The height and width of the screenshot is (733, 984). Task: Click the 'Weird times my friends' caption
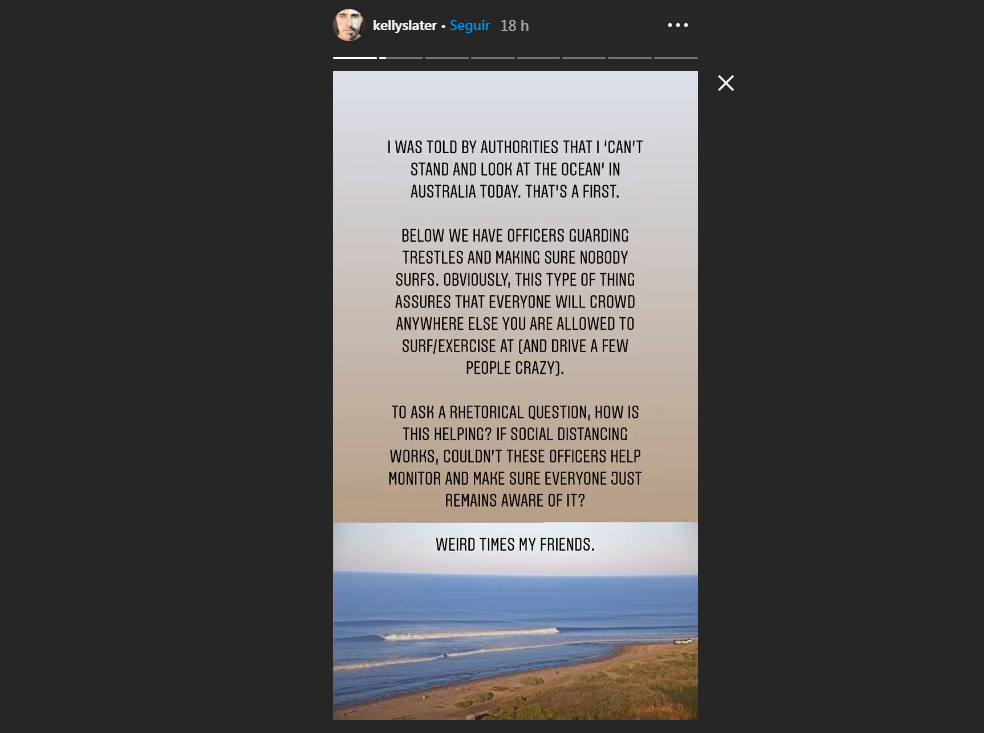coord(515,544)
